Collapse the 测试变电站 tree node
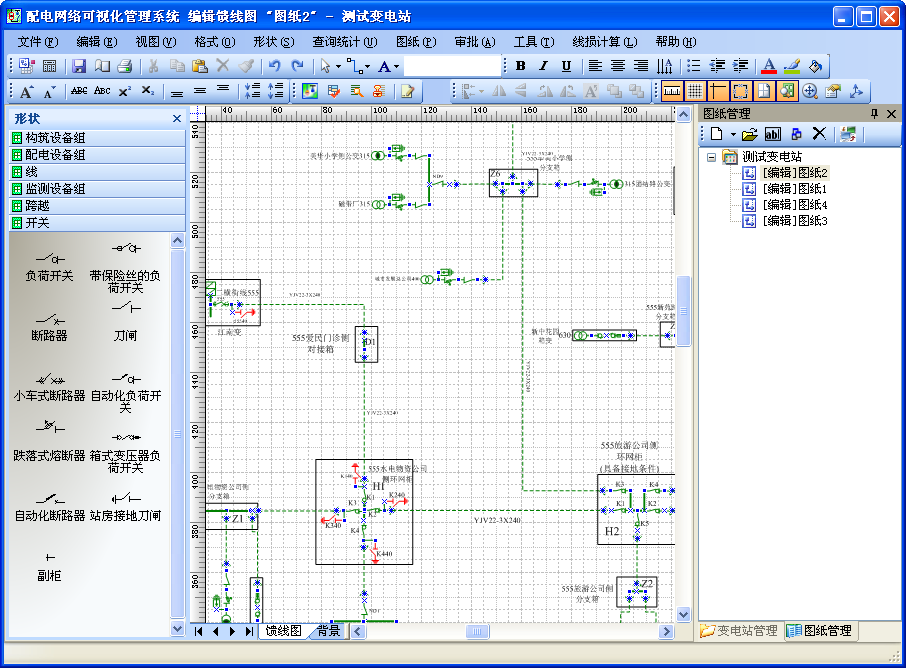Screen dimensions: 906x668 [711, 157]
